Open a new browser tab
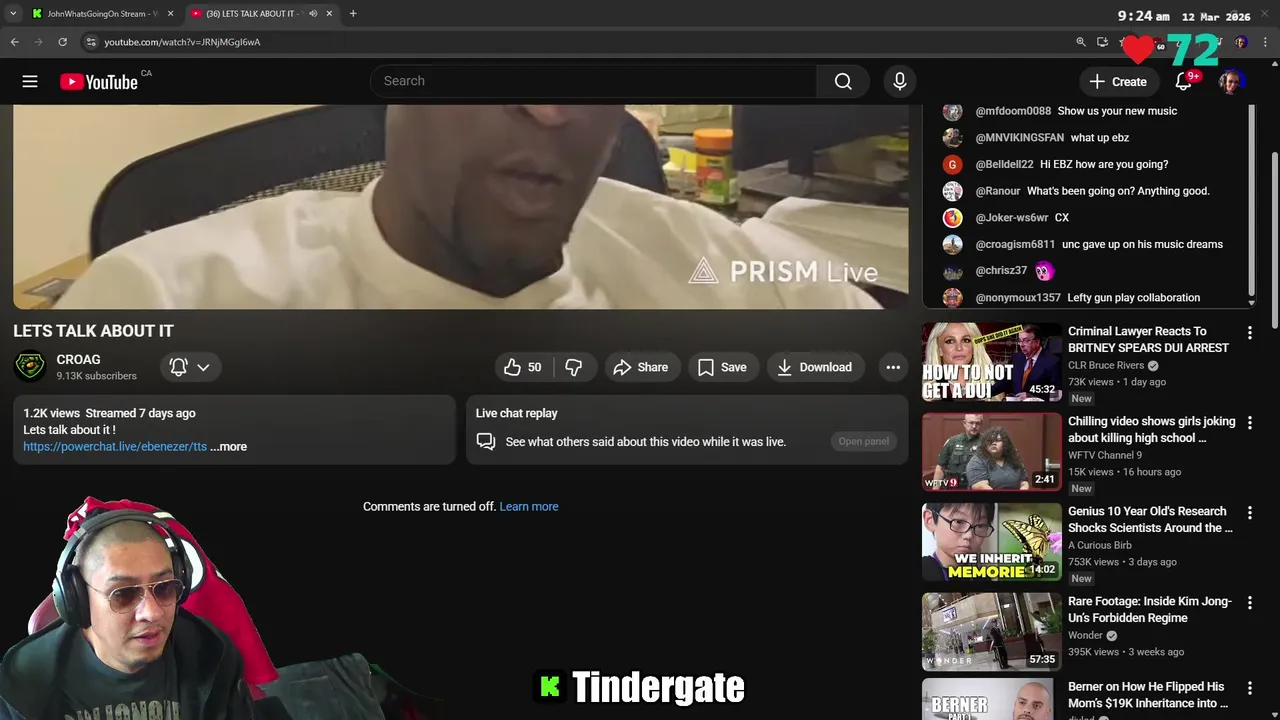Viewport: 1280px width, 720px height. (x=353, y=14)
